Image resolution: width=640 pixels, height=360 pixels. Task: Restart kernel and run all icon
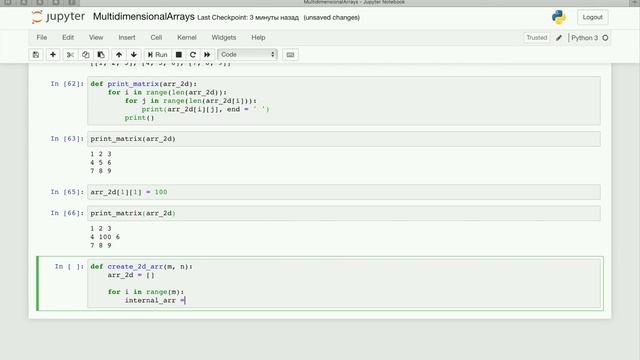(x=207, y=55)
